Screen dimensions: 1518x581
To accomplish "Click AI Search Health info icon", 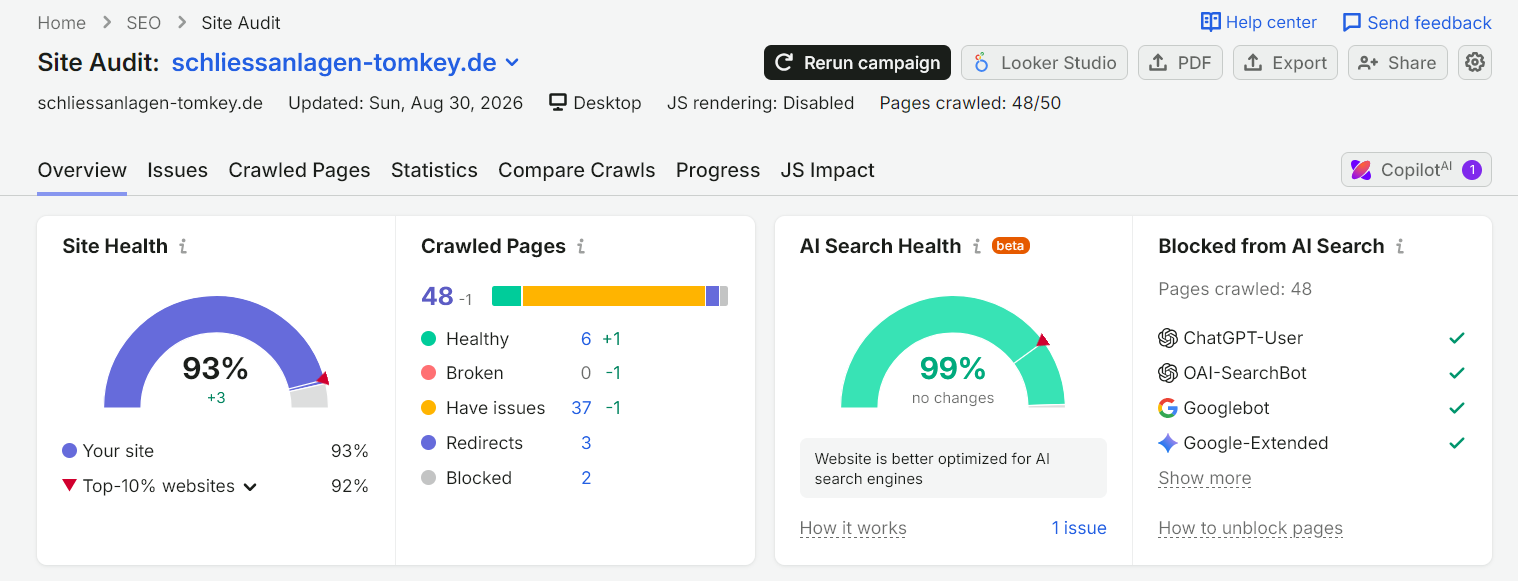I will tap(976, 246).
